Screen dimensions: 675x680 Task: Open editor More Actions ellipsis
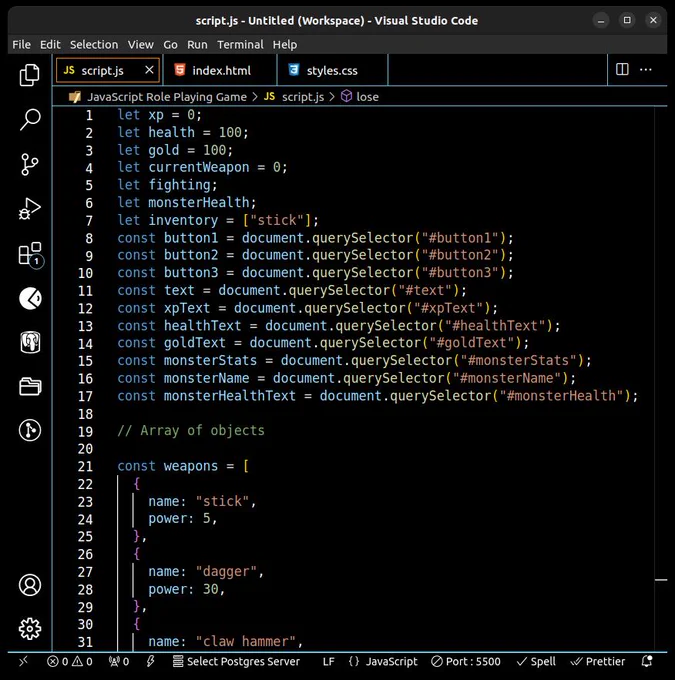(646, 69)
